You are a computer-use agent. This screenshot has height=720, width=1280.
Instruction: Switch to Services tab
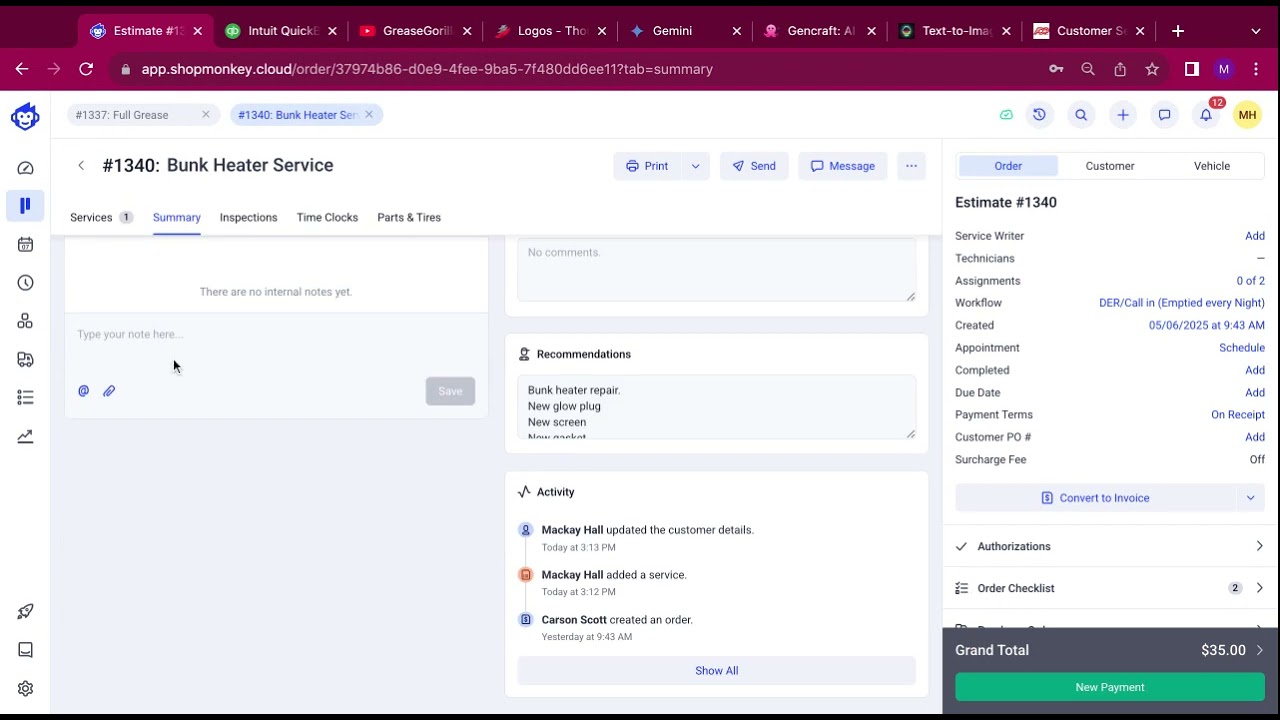pyautogui.click(x=101, y=217)
